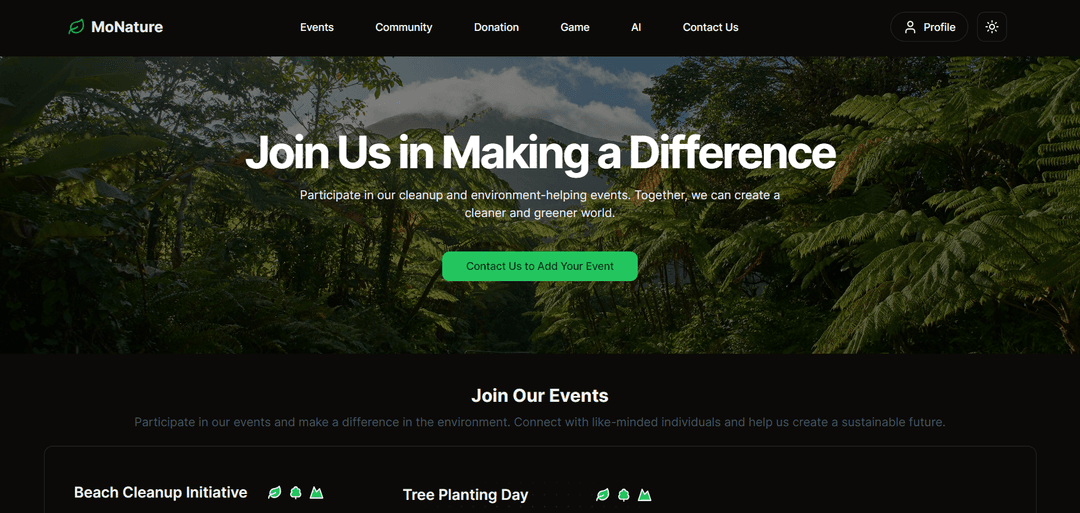Click leaf icon beside Beach Cleanup Initiative
The height and width of the screenshot is (513, 1080).
[x=274, y=492]
